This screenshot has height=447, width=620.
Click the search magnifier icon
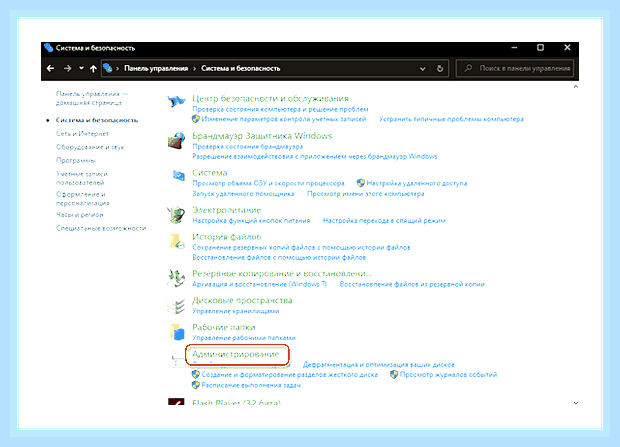[x=468, y=68]
